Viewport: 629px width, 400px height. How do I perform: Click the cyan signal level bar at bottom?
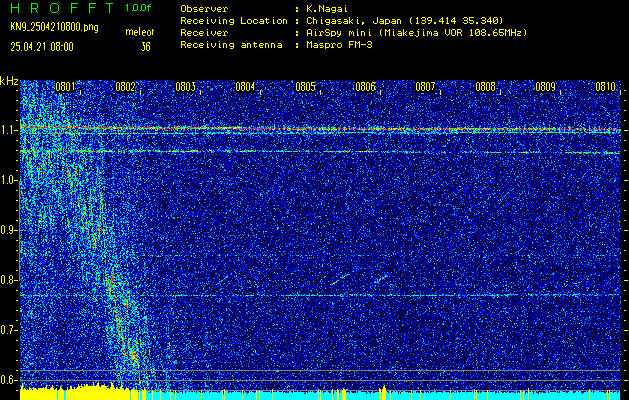(383, 396)
